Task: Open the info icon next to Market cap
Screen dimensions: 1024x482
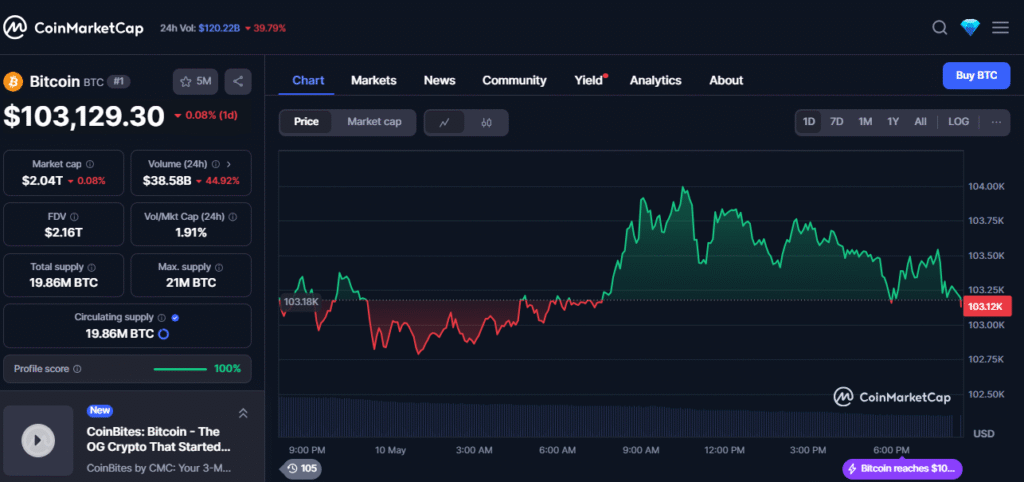Action: coord(90,165)
